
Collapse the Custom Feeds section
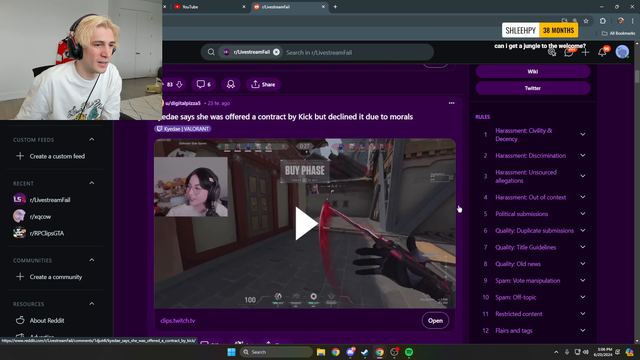pos(91,140)
